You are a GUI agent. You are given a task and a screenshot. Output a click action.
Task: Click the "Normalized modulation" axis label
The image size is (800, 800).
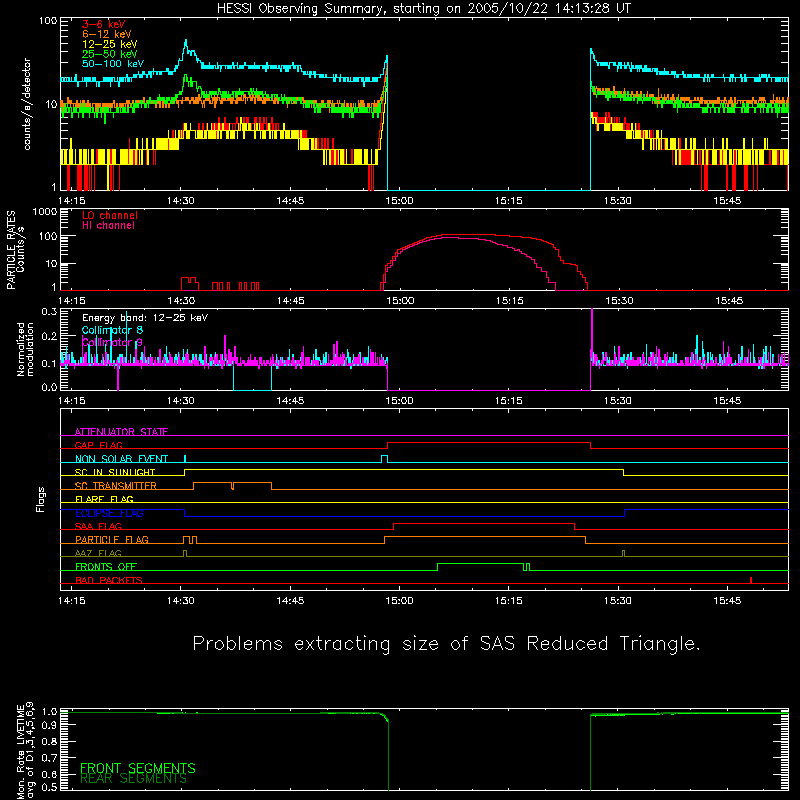pos(25,349)
